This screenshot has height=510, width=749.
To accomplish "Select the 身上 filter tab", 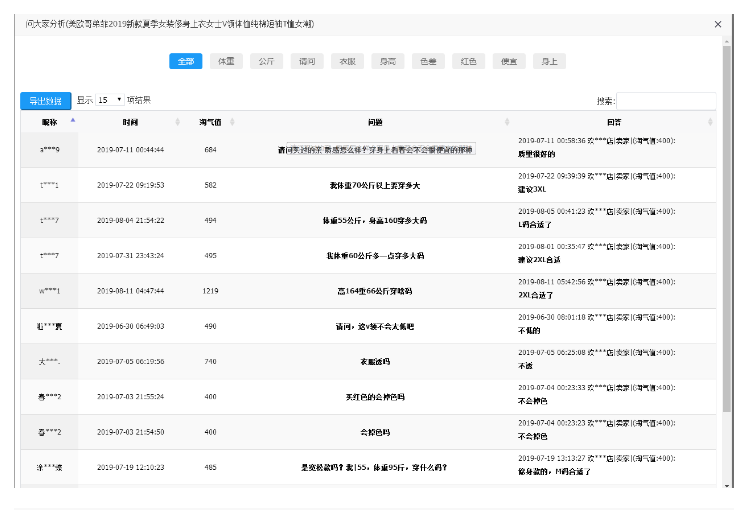I will [549, 61].
